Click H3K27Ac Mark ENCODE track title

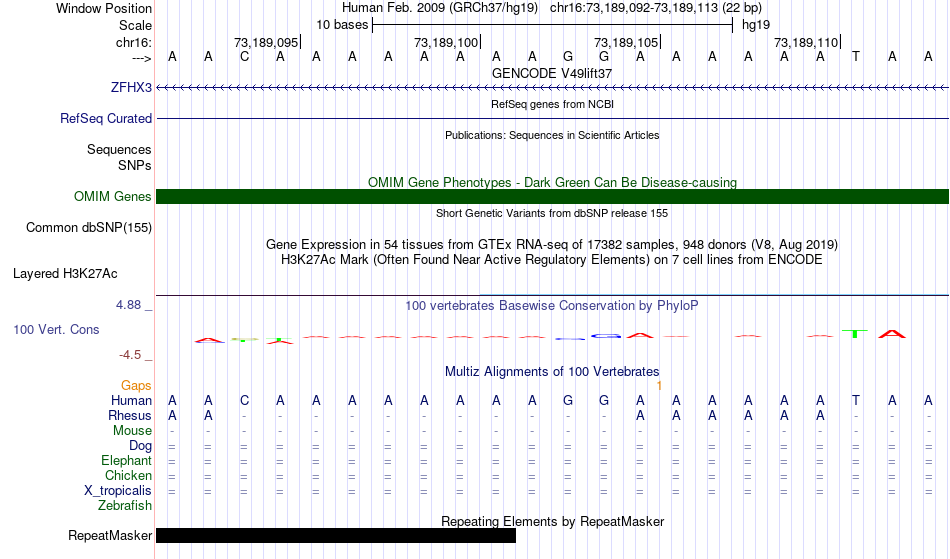552,260
